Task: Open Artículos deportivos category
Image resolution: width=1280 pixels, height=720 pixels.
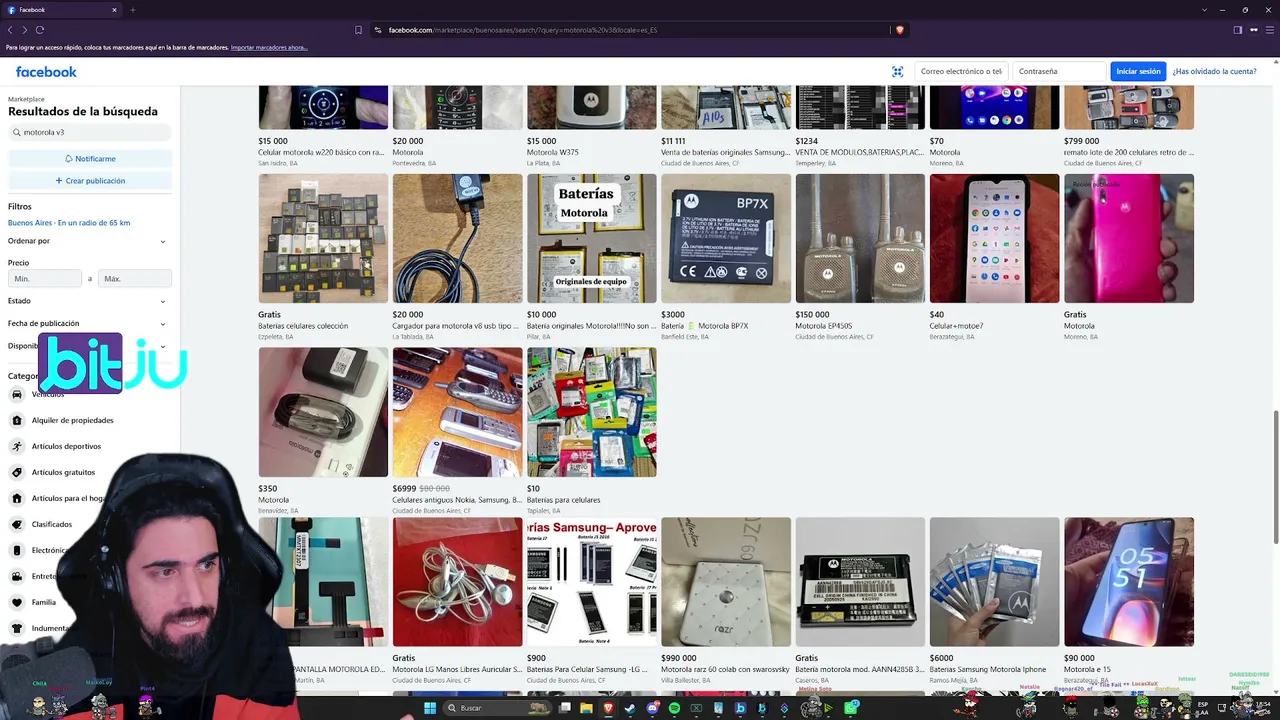Action: tap(66, 446)
